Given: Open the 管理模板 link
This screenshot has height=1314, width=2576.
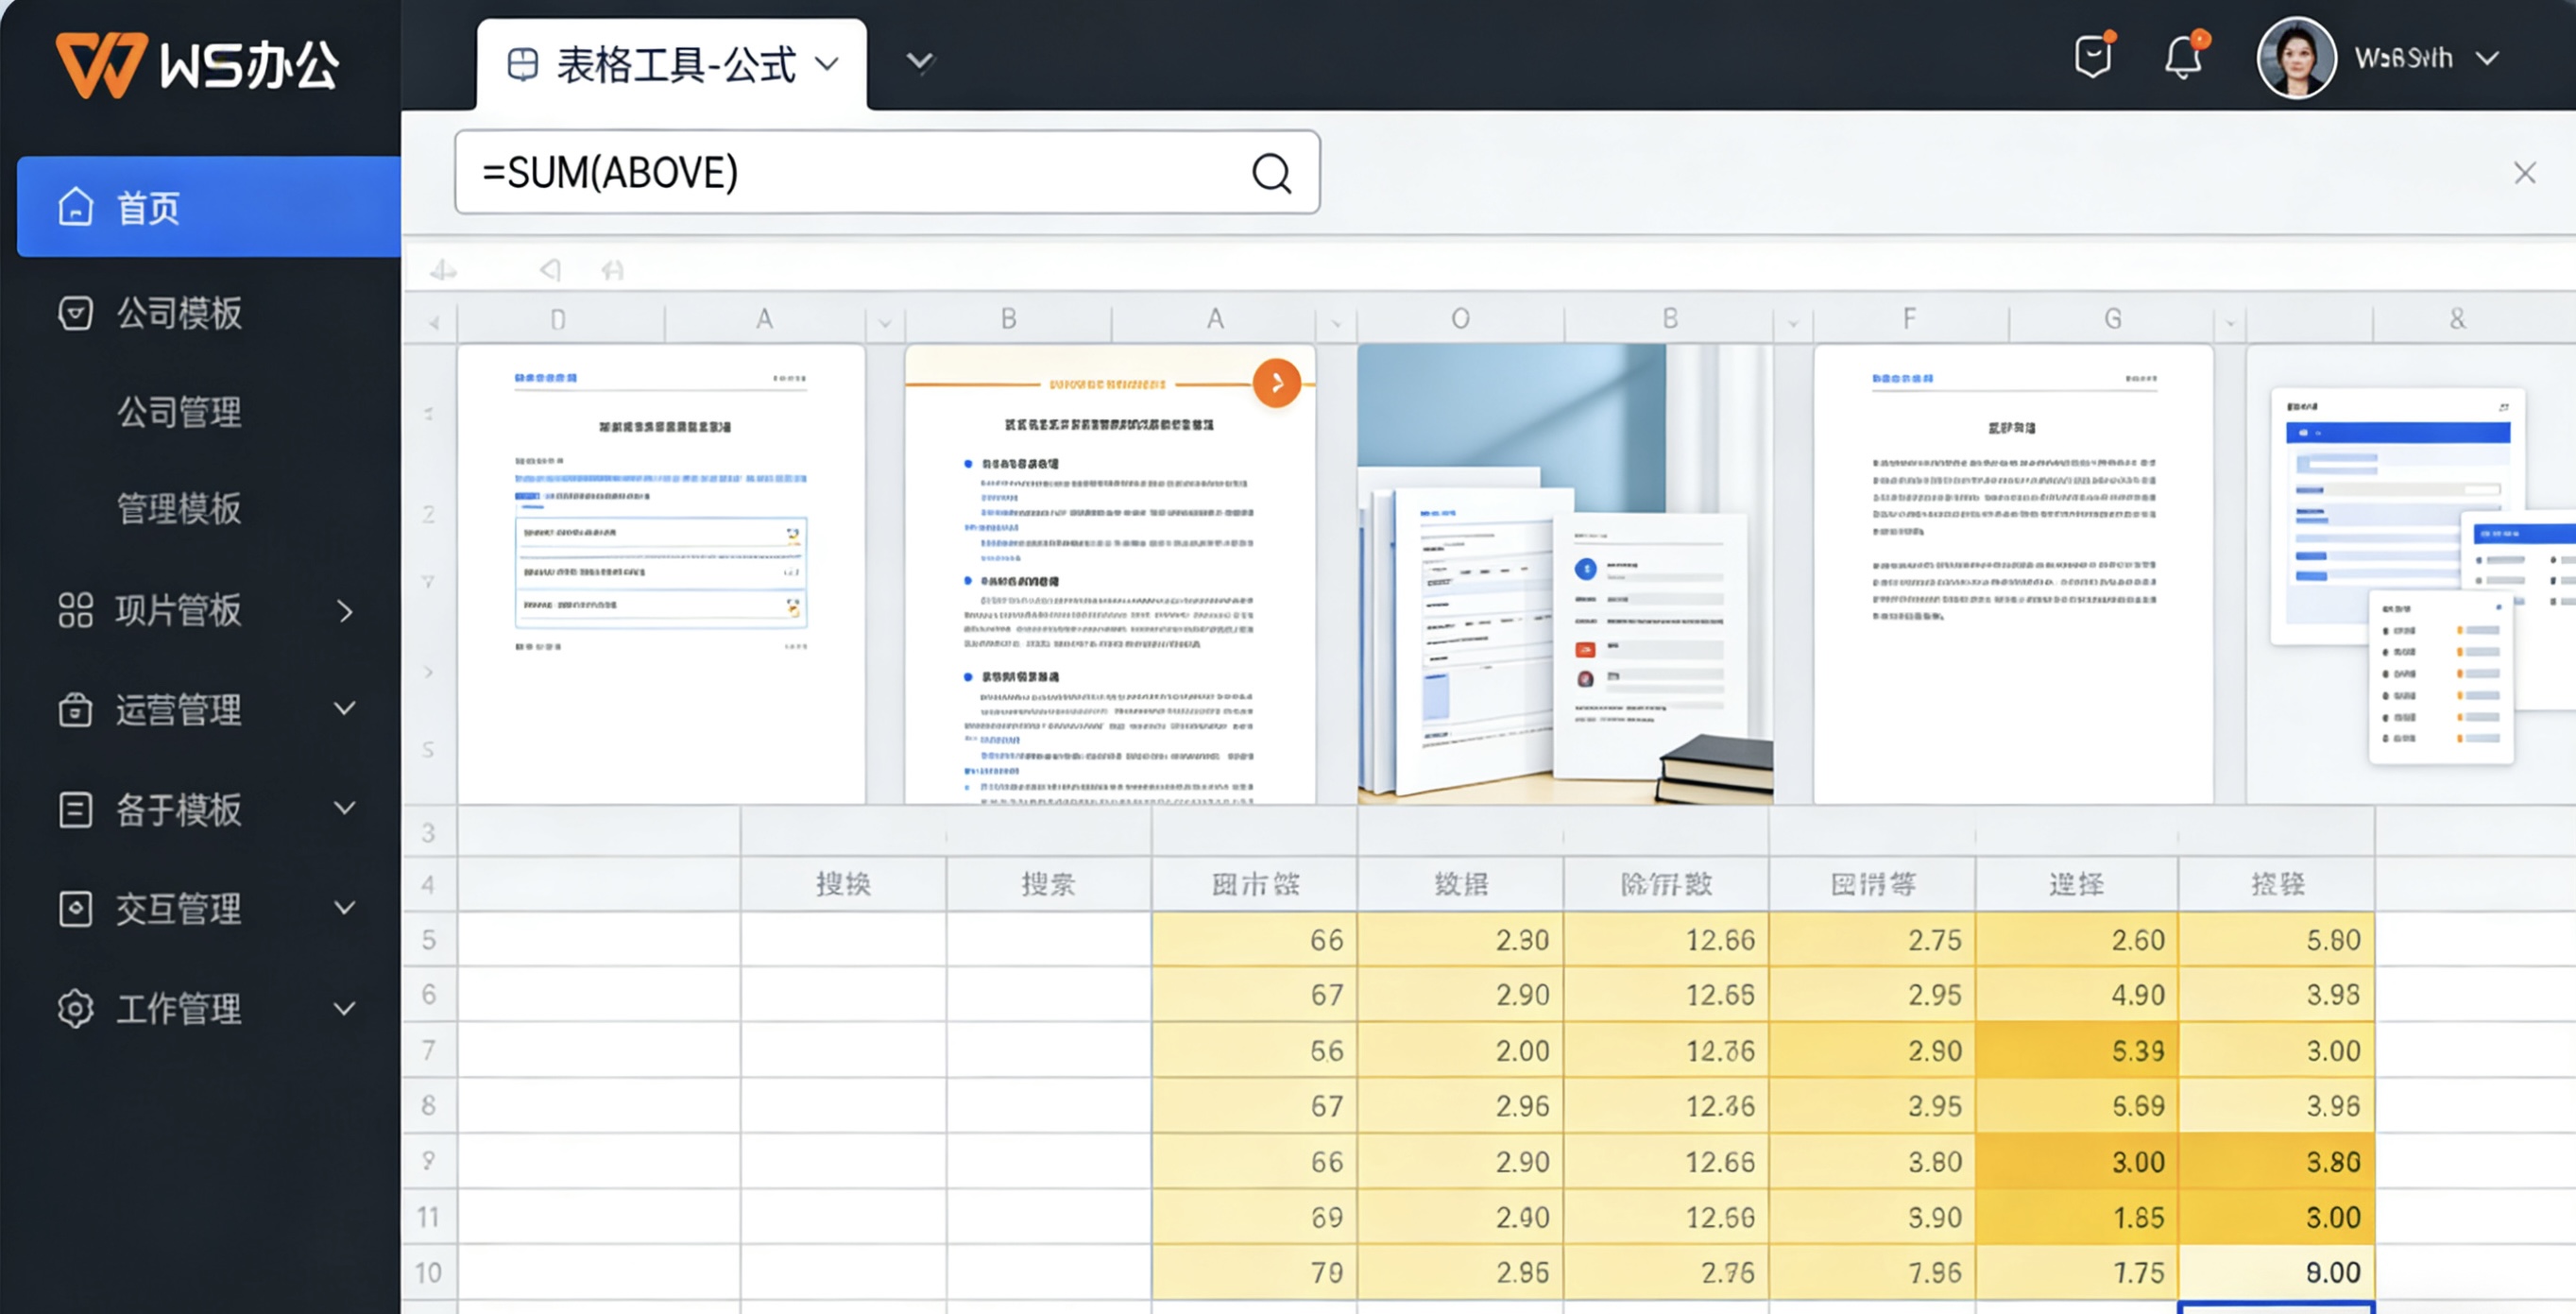Looking at the screenshot, I should (180, 509).
